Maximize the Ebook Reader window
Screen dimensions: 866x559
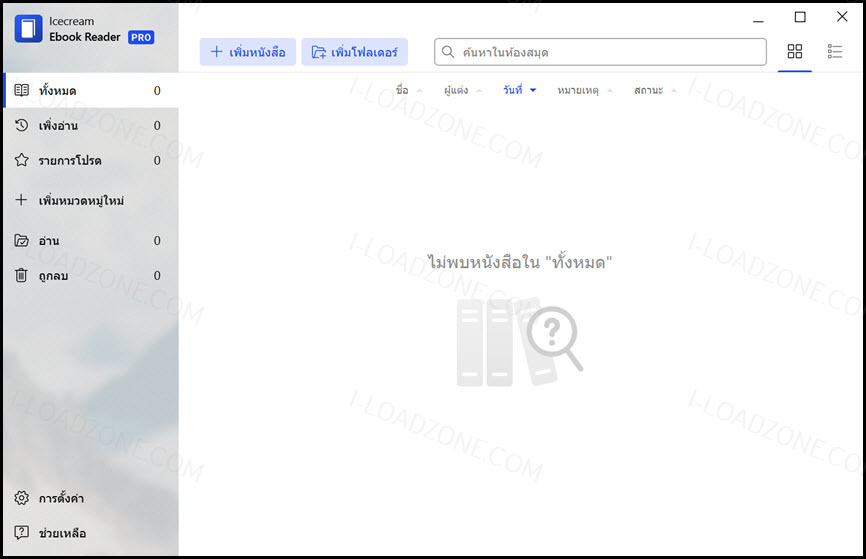click(x=800, y=17)
